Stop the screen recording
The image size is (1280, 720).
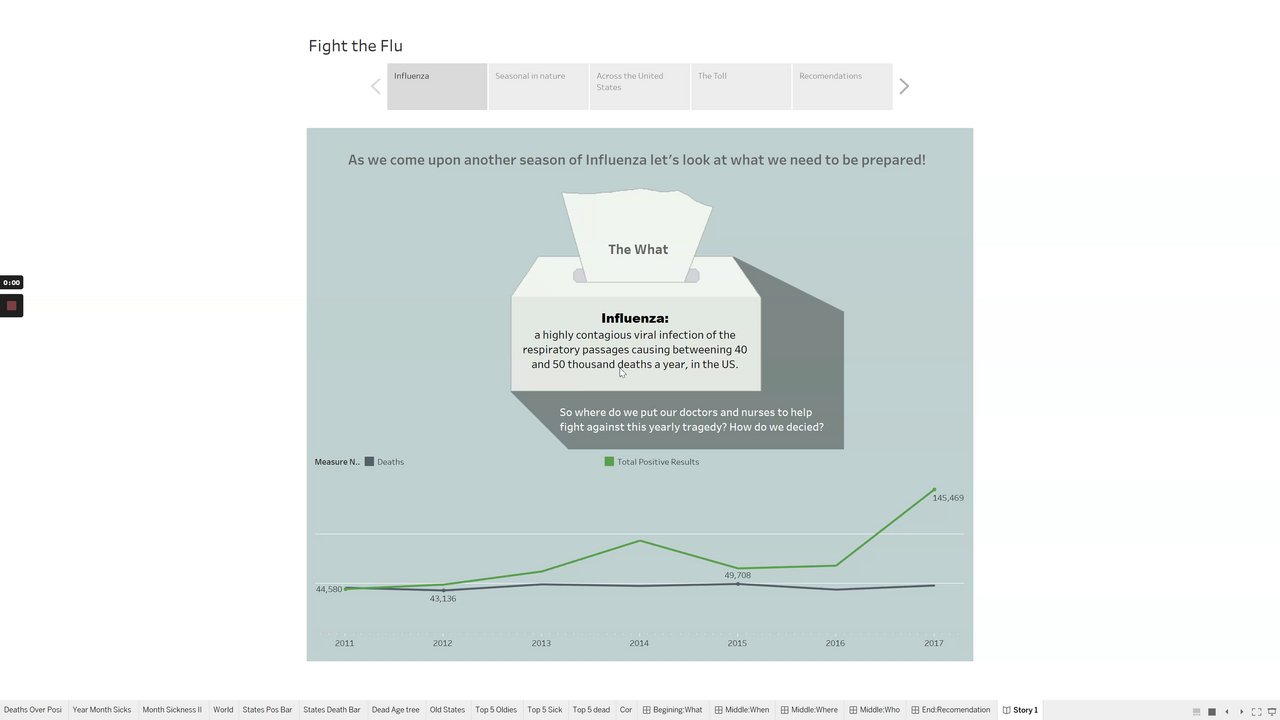(x=11, y=306)
